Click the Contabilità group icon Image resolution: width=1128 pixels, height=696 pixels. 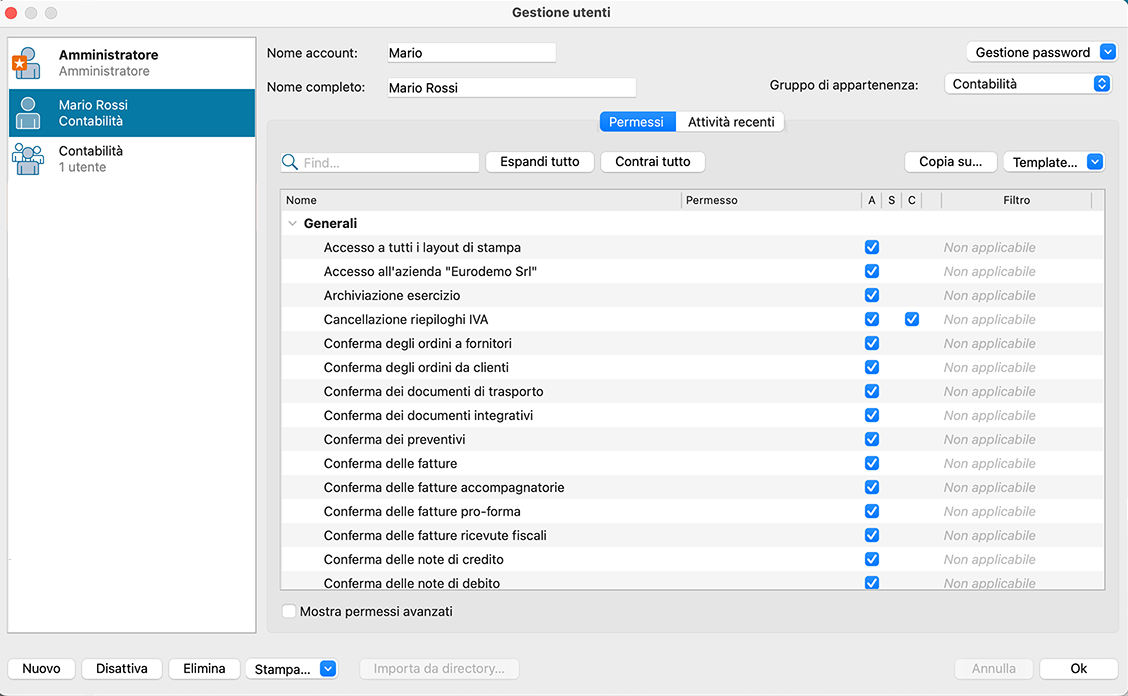click(28, 159)
